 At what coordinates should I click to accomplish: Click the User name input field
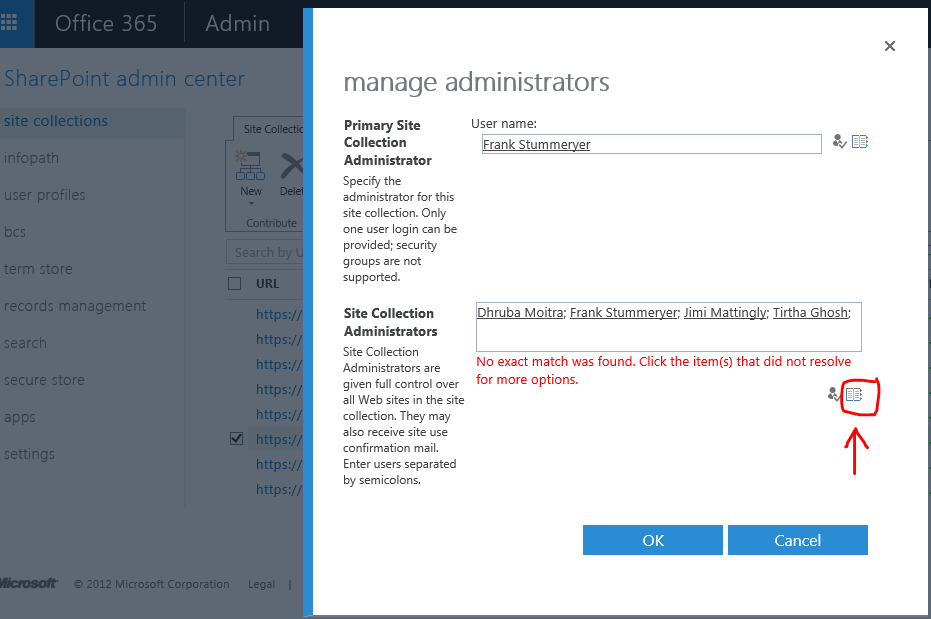click(652, 144)
